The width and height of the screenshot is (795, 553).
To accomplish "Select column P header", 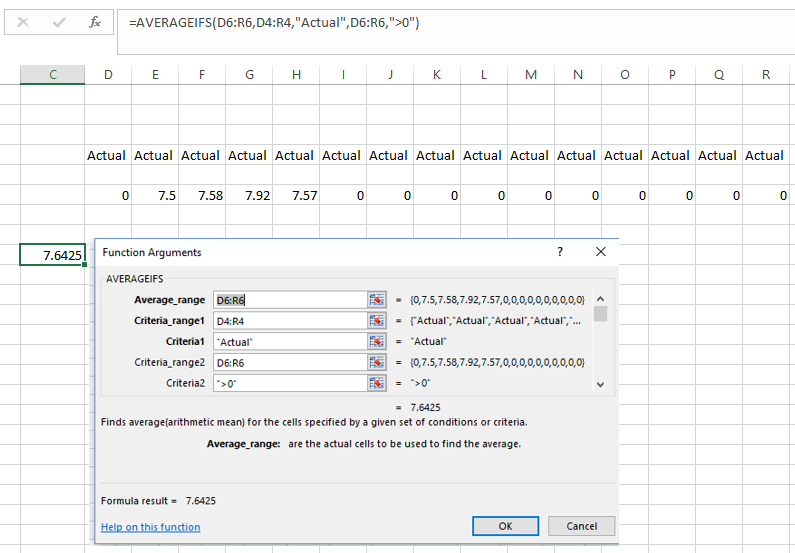I will (672, 75).
